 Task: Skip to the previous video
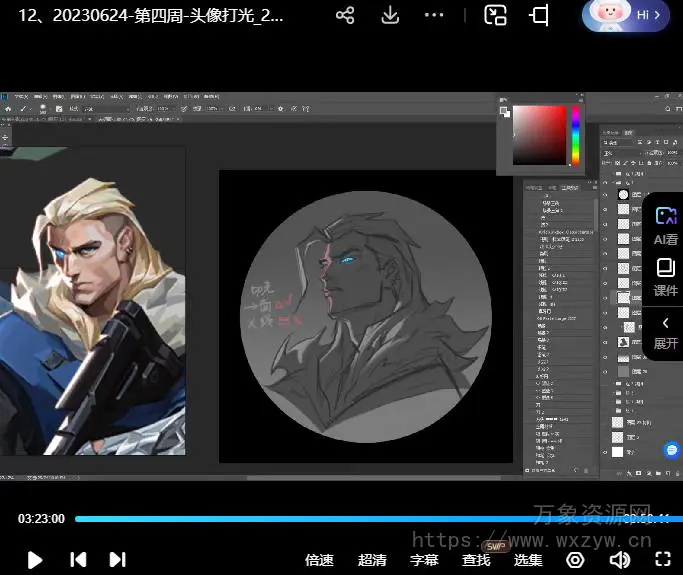(x=78, y=560)
